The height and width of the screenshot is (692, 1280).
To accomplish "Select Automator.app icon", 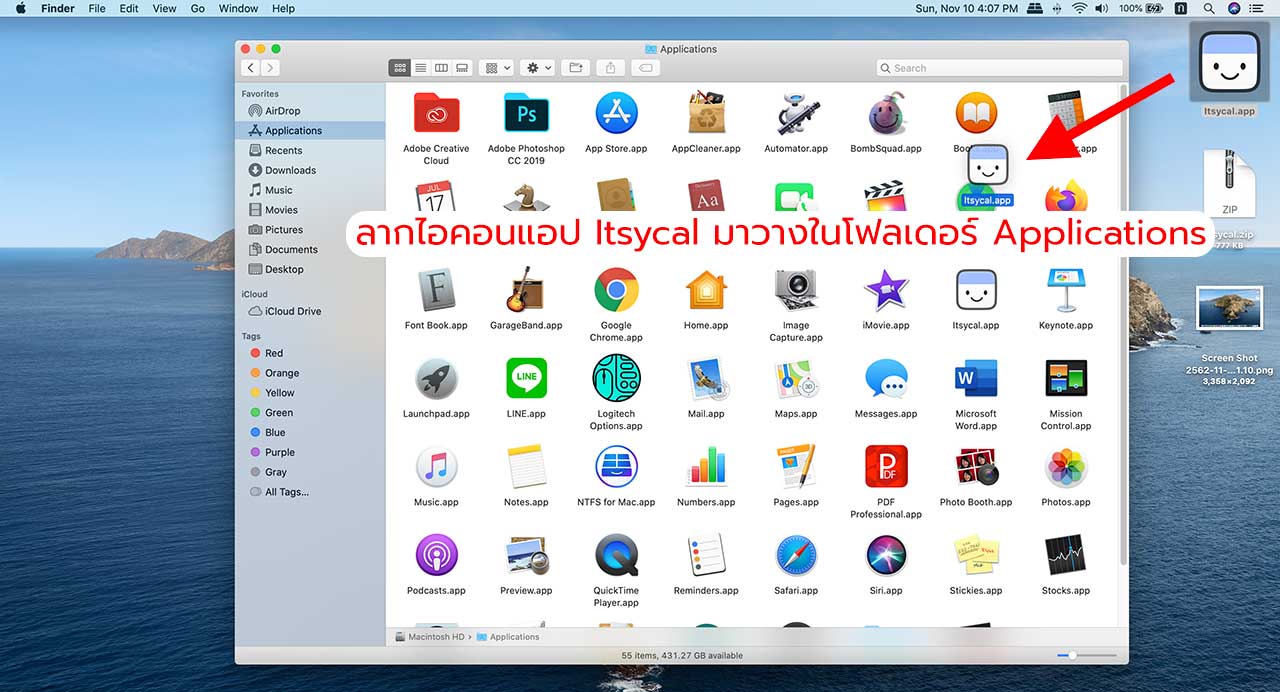I will tap(796, 114).
